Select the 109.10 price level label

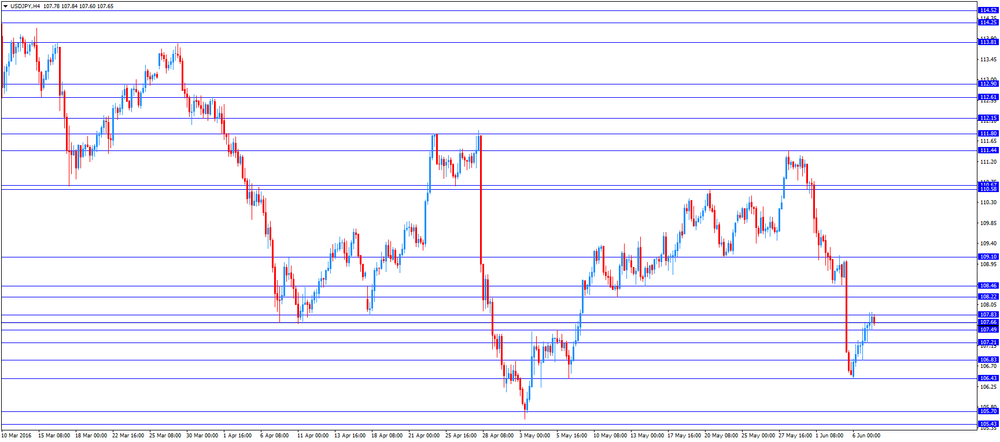(x=988, y=256)
